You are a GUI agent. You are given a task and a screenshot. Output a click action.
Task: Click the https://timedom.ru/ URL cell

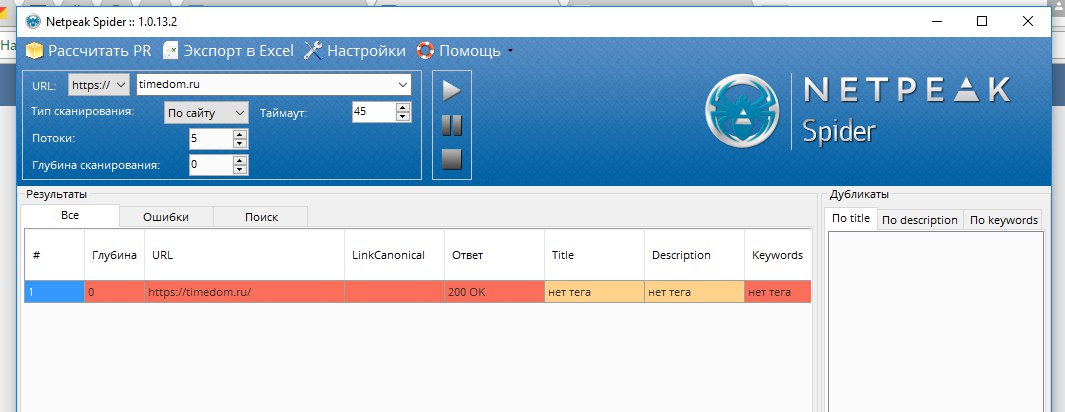click(x=245, y=292)
